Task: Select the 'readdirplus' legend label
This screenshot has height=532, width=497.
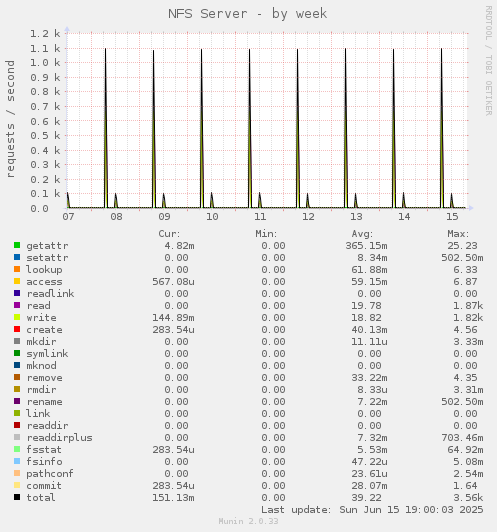Action: click(x=59, y=438)
